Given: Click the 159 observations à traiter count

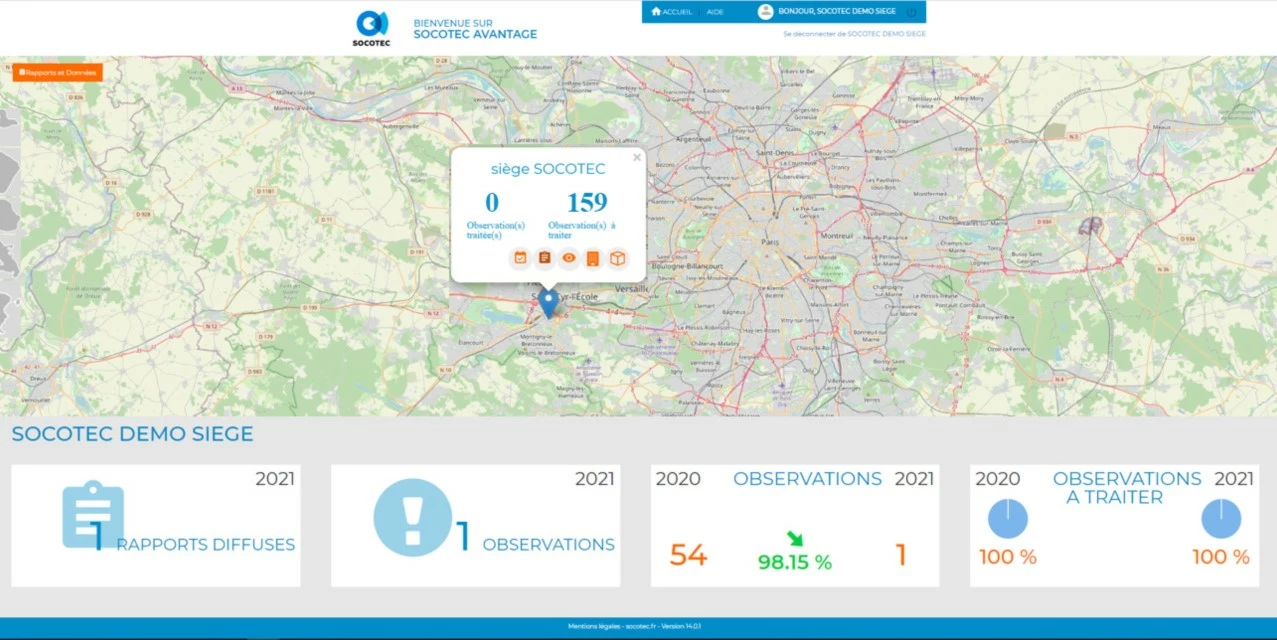Looking at the screenshot, I should pyautogui.click(x=587, y=203).
